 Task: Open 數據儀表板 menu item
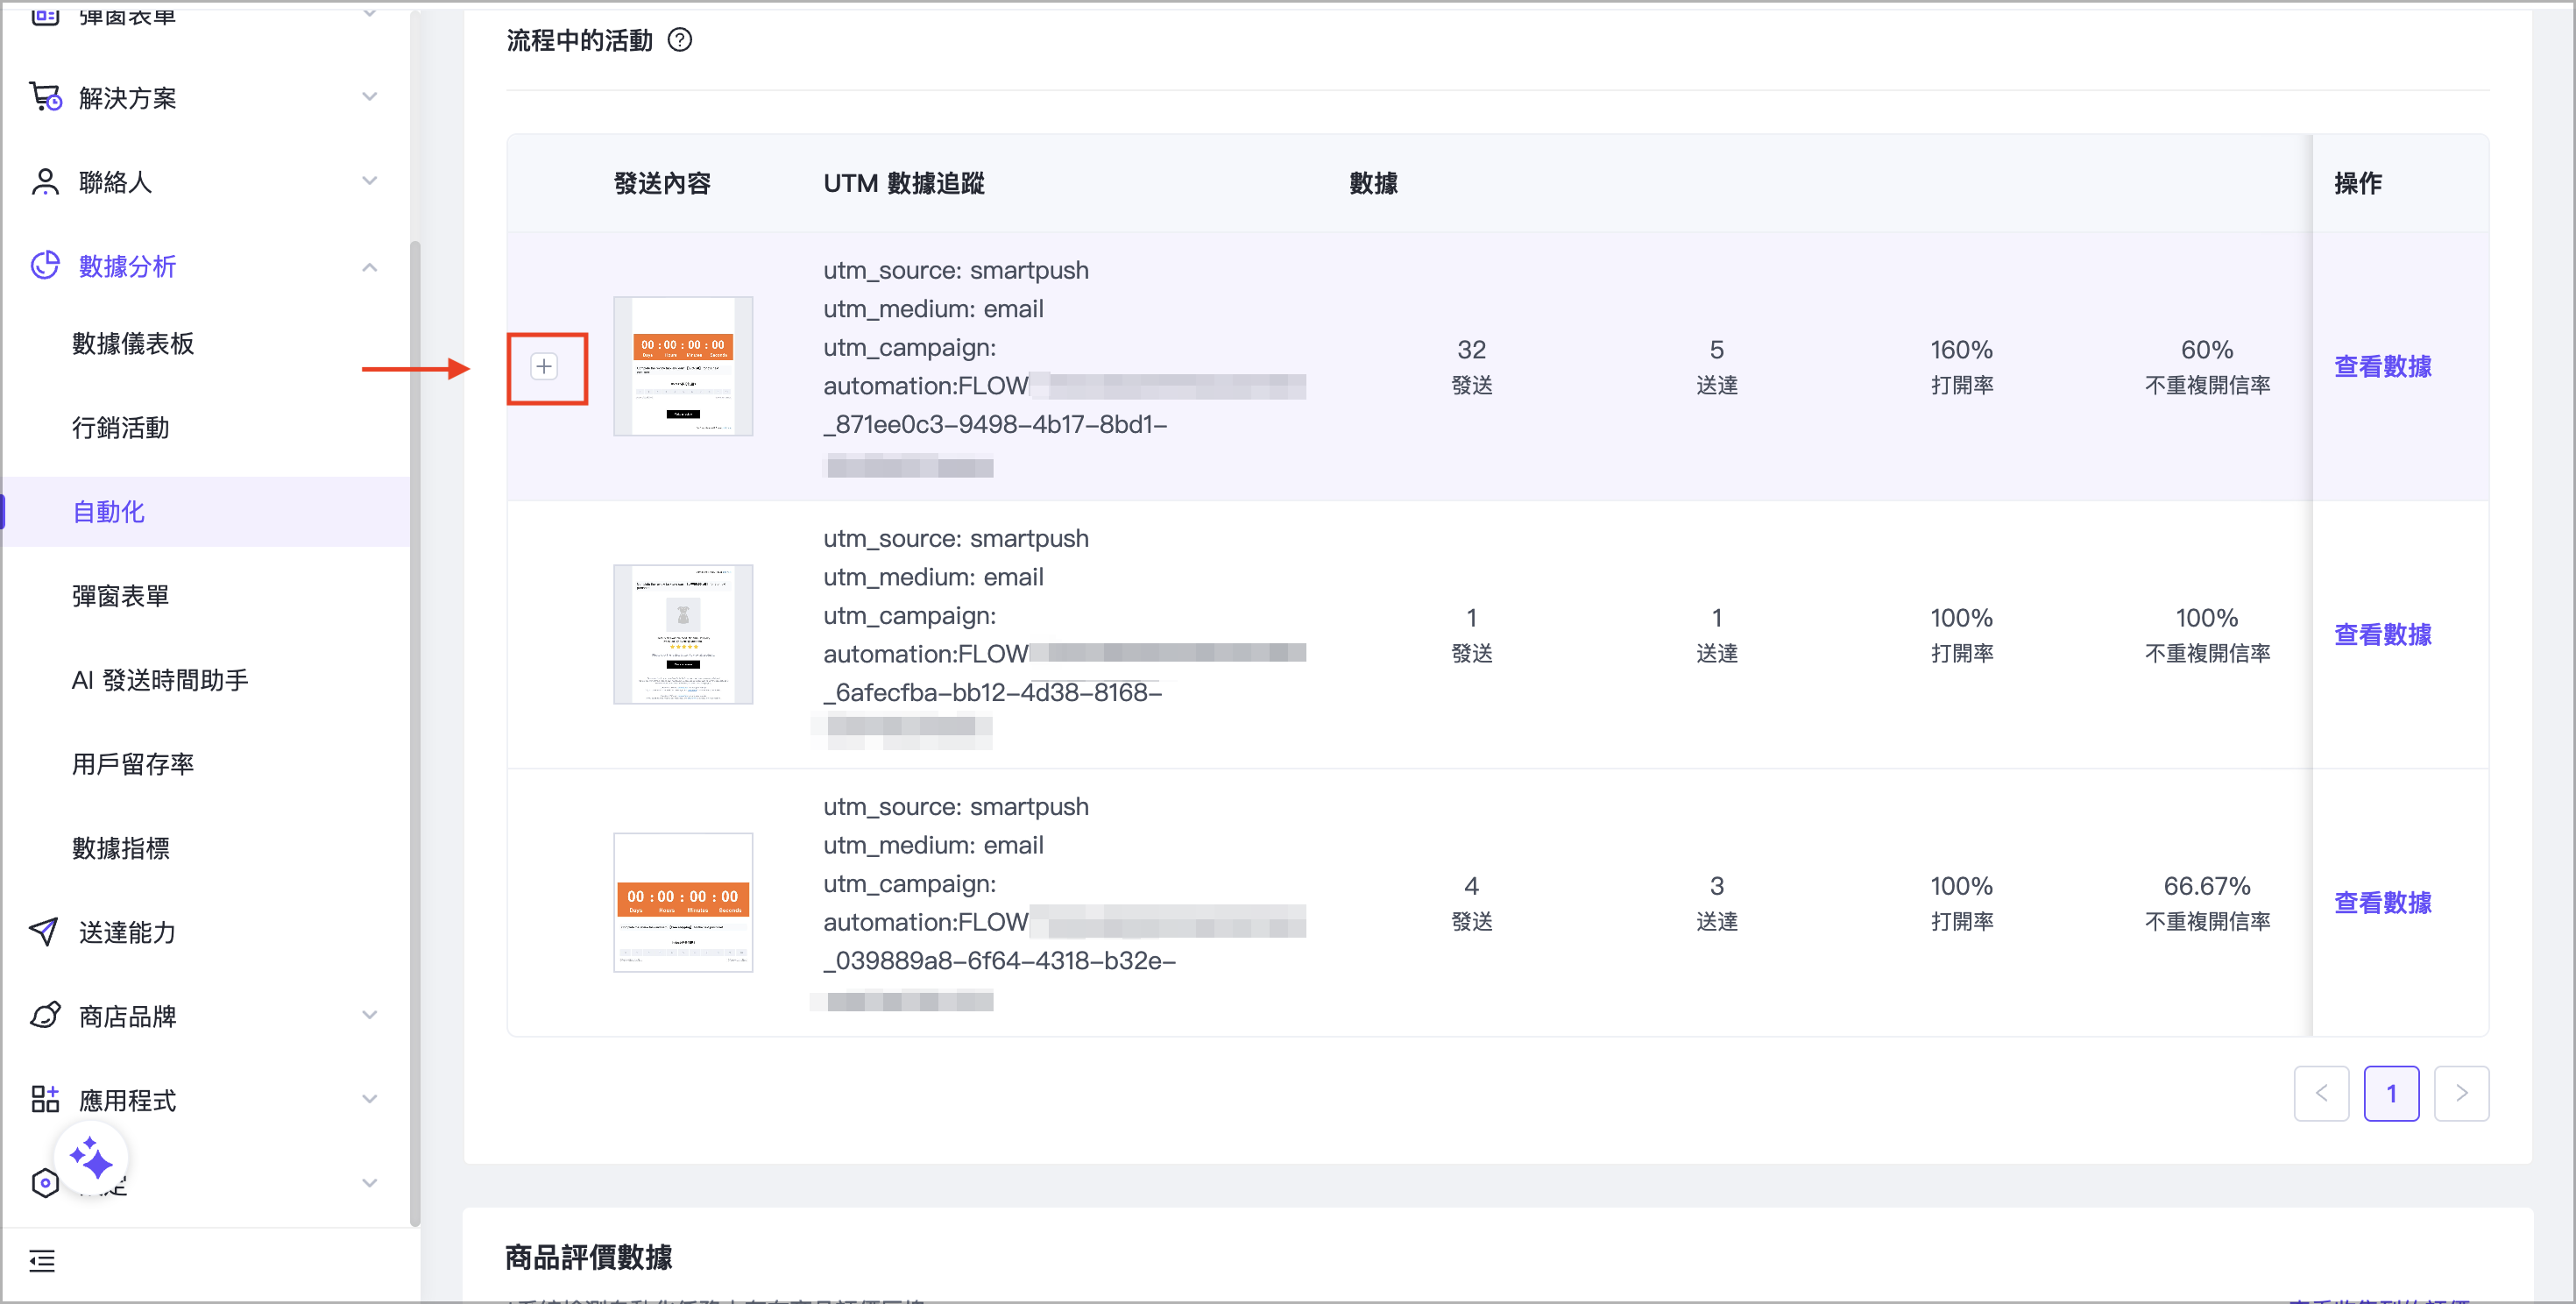point(133,344)
